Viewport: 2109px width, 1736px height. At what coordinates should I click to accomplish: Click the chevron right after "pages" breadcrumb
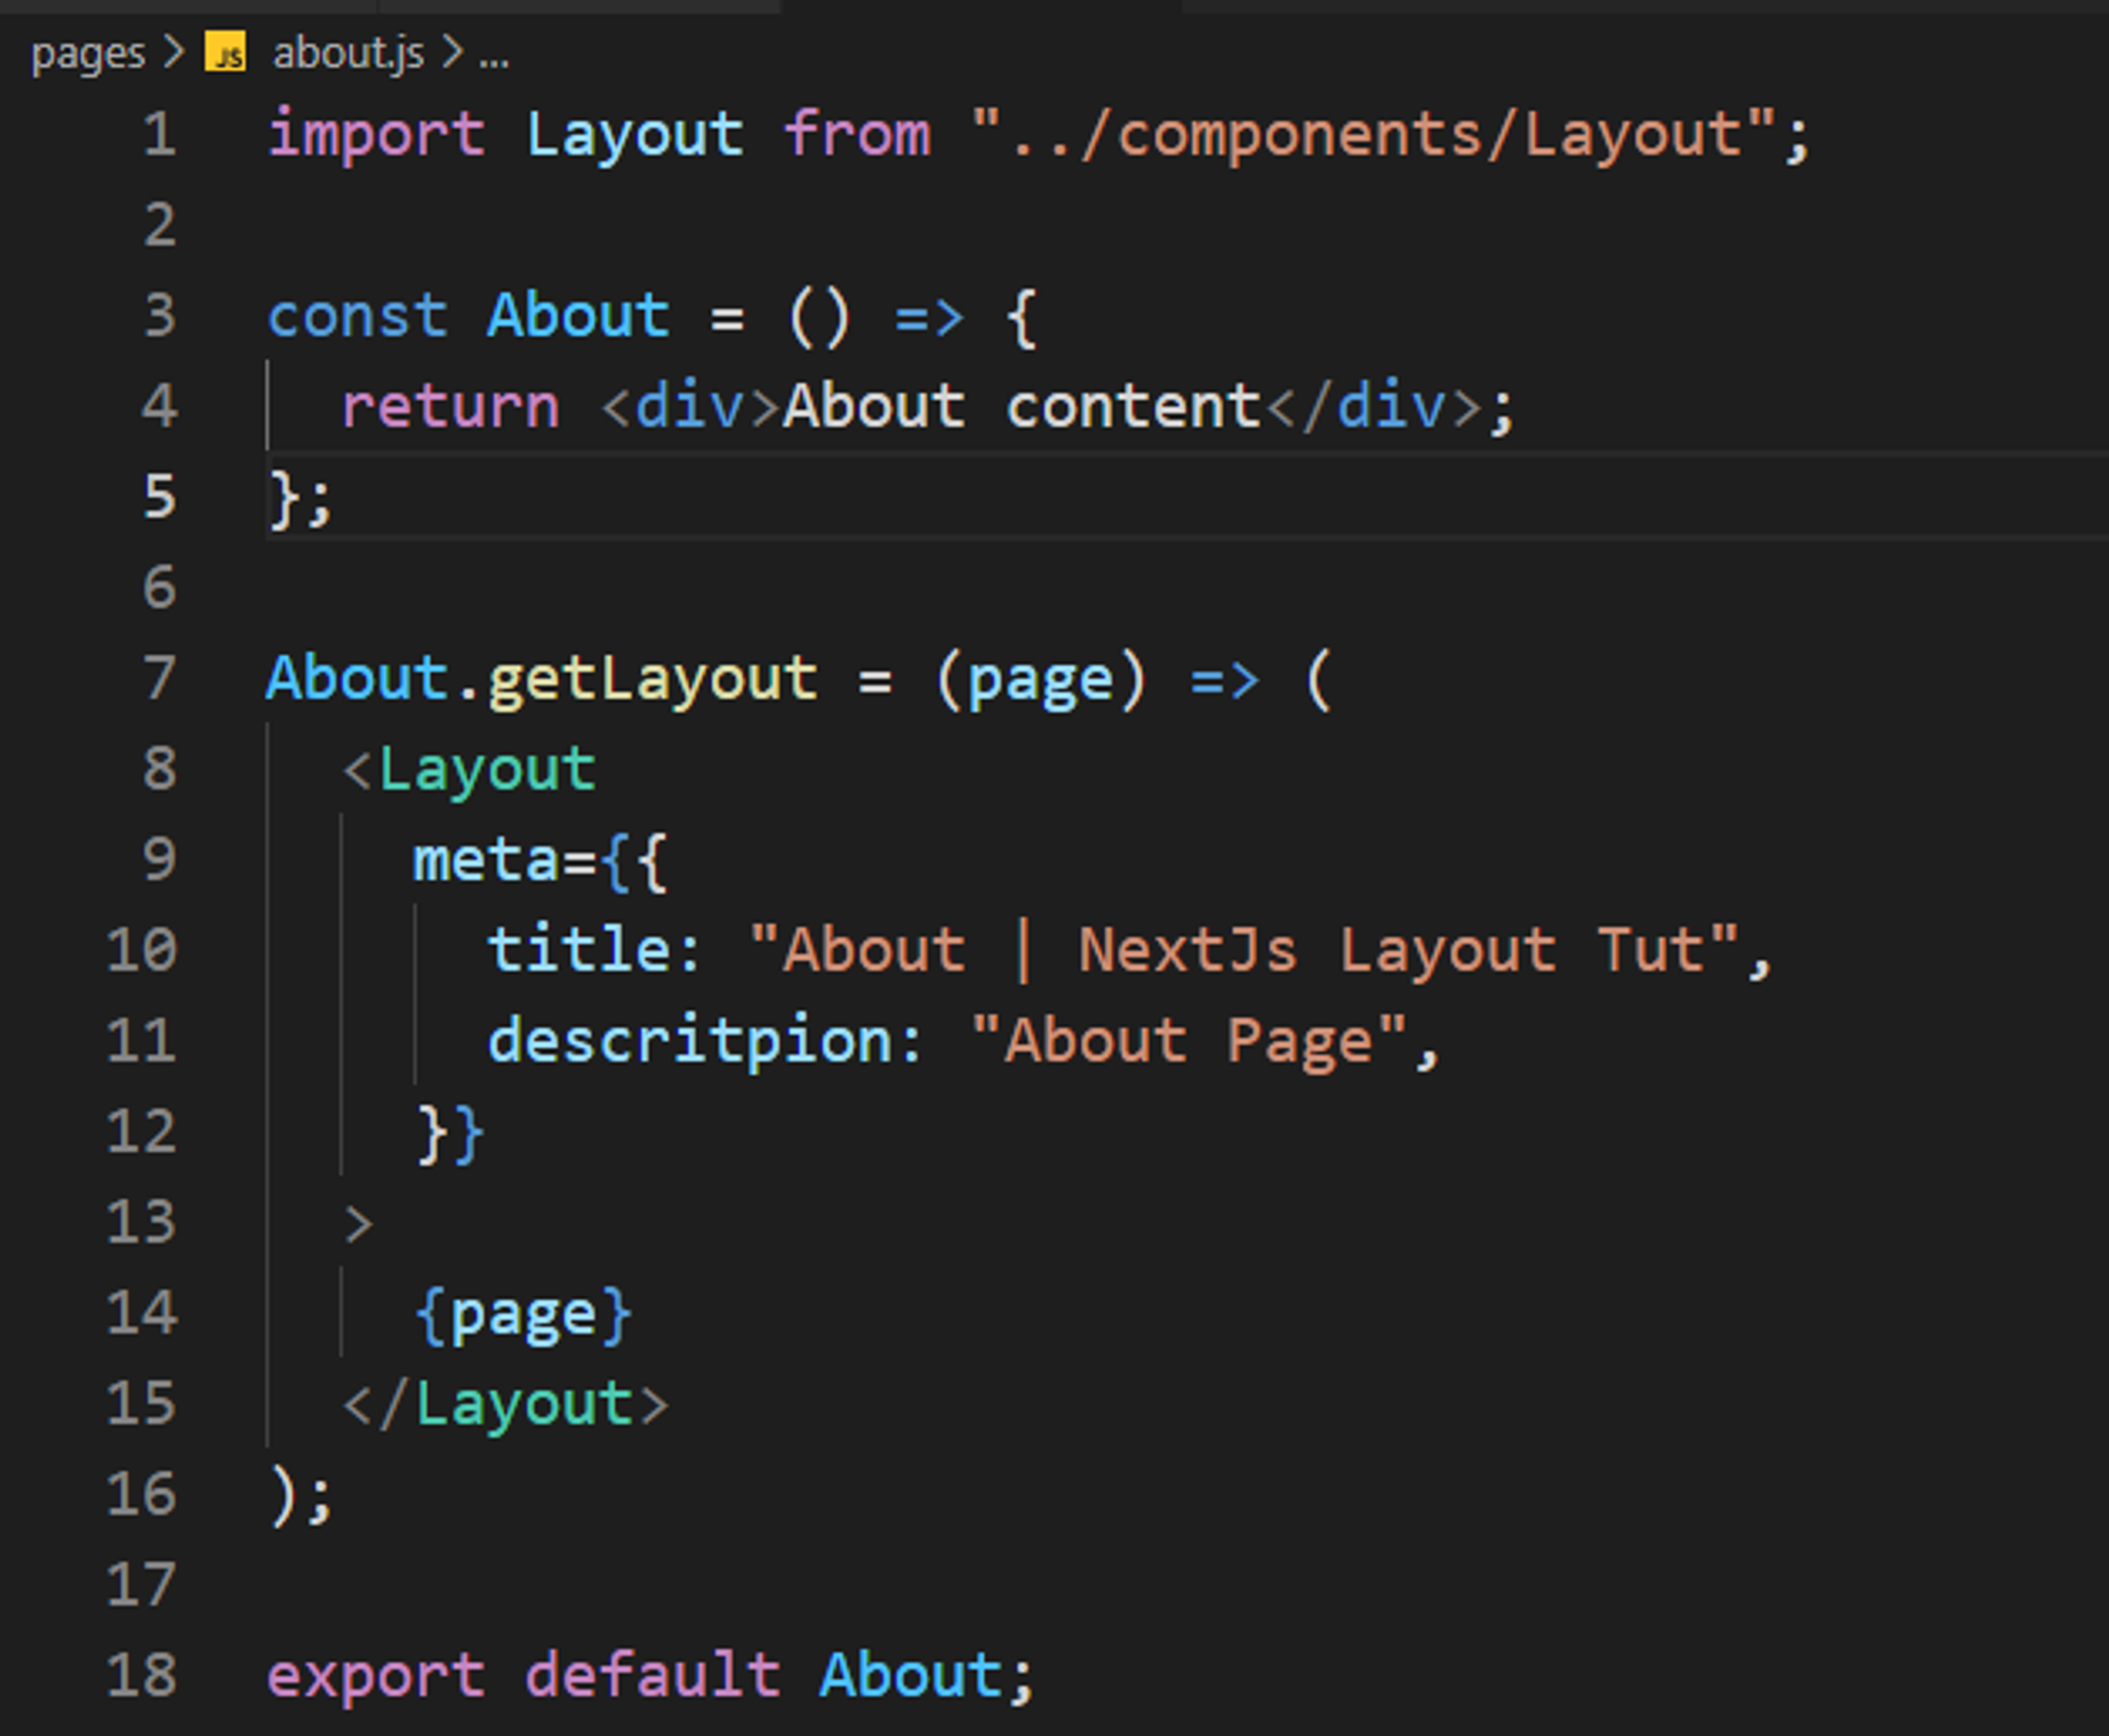click(174, 52)
